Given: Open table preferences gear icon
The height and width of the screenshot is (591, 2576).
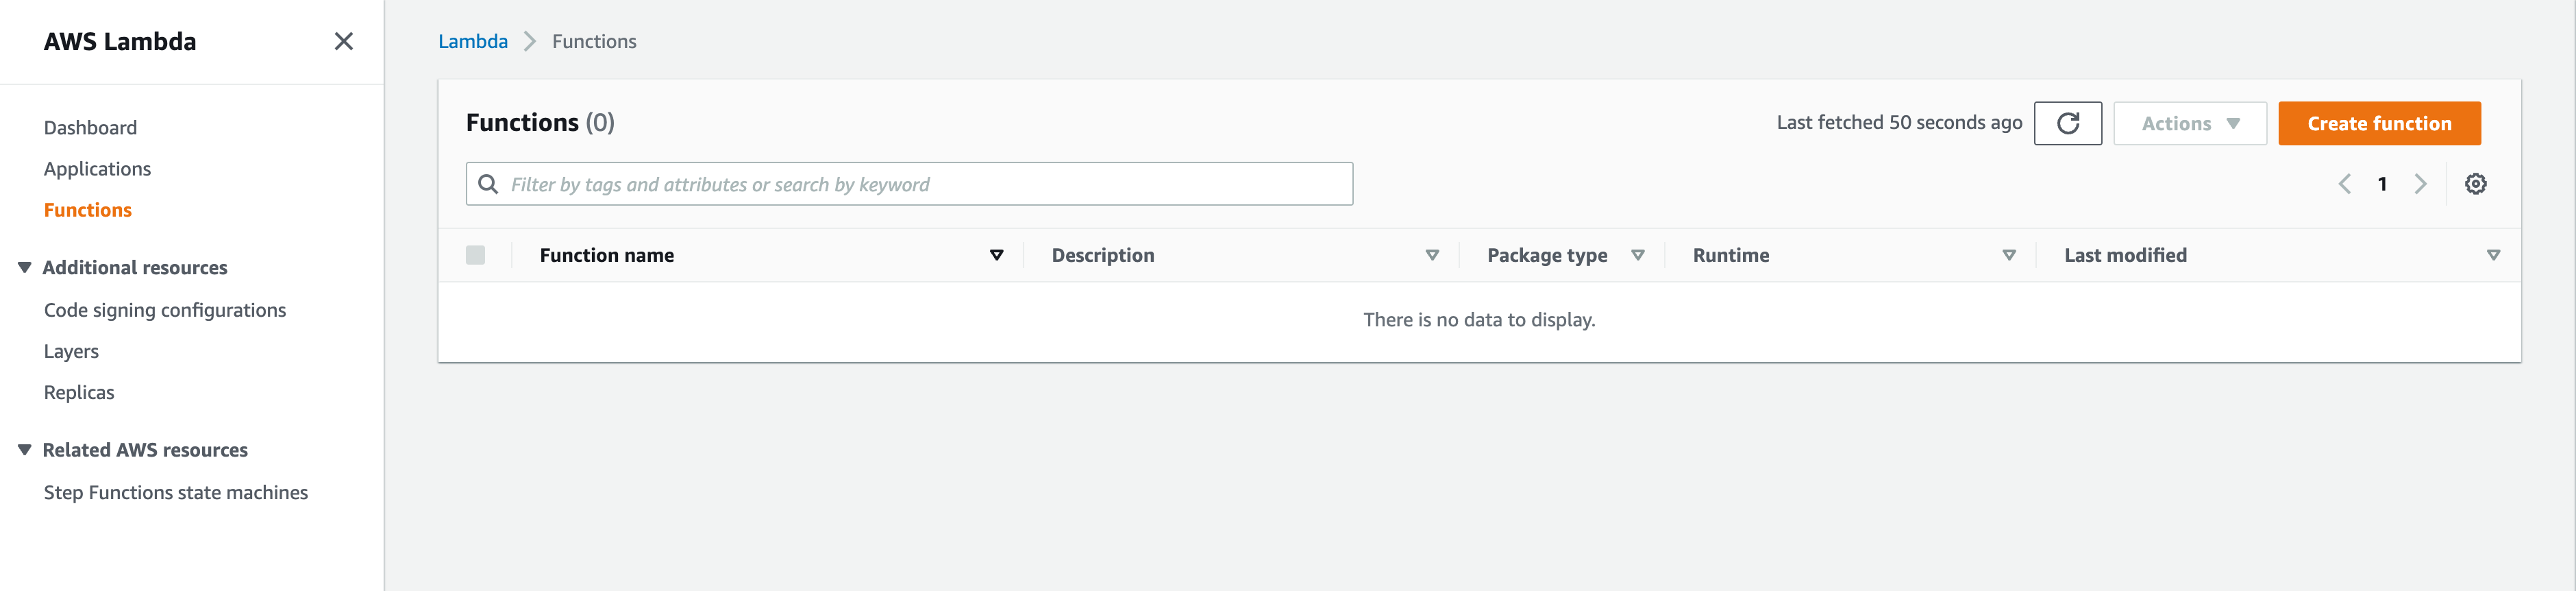Looking at the screenshot, I should coord(2475,184).
